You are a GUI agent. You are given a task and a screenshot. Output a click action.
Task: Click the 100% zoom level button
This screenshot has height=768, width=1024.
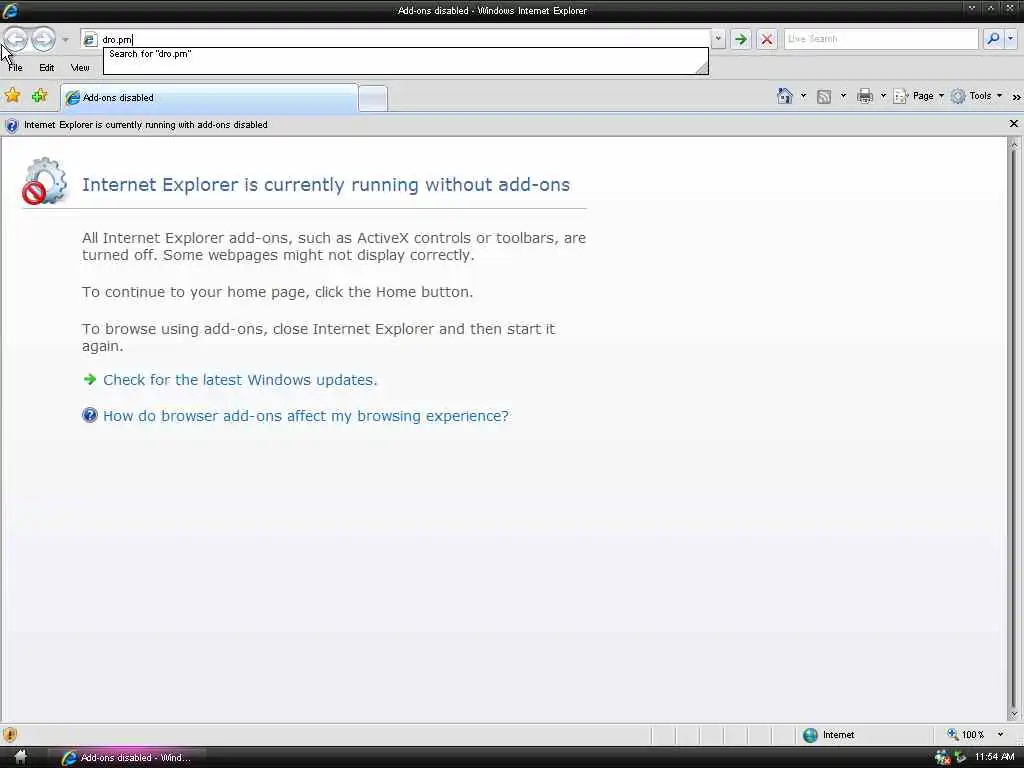click(x=966, y=735)
